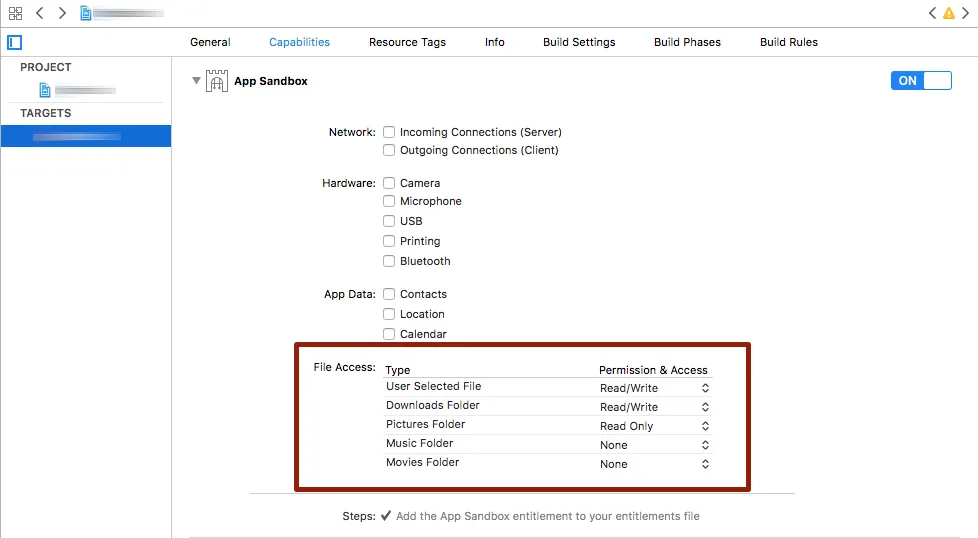978x538 pixels.
Task: Toggle the project navigator sidebar icon
Action: tap(14, 42)
